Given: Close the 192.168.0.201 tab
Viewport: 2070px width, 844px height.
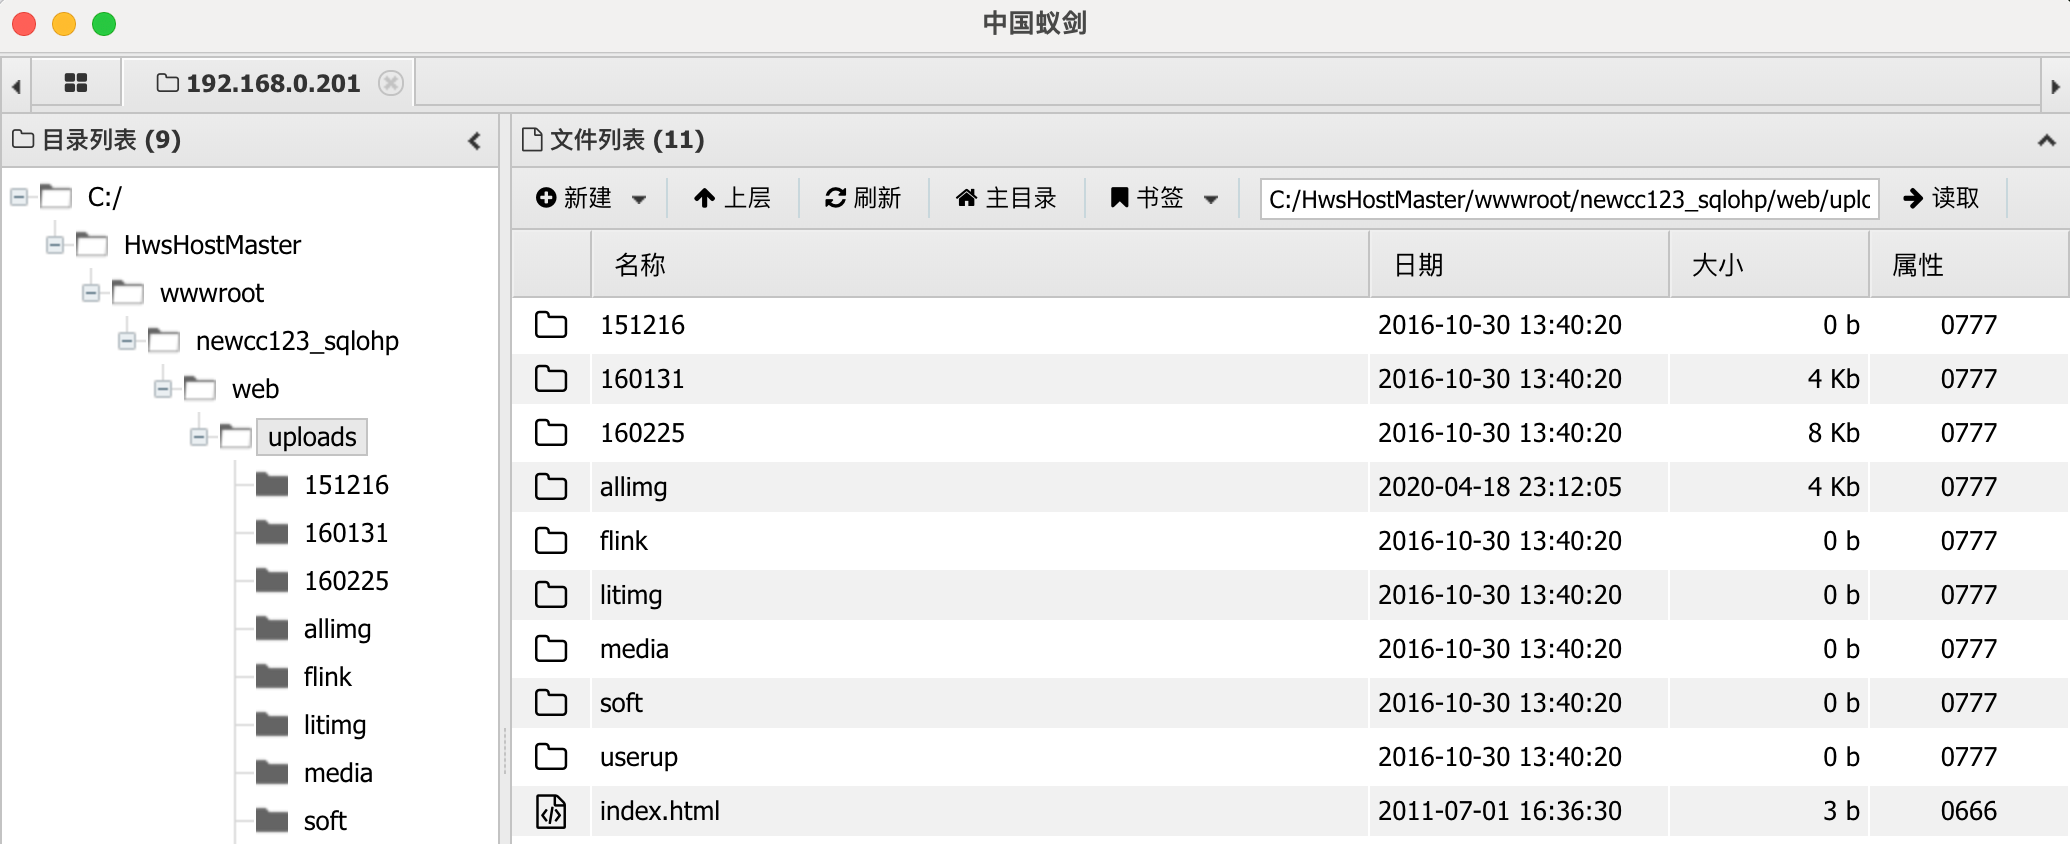Looking at the screenshot, I should click(391, 83).
